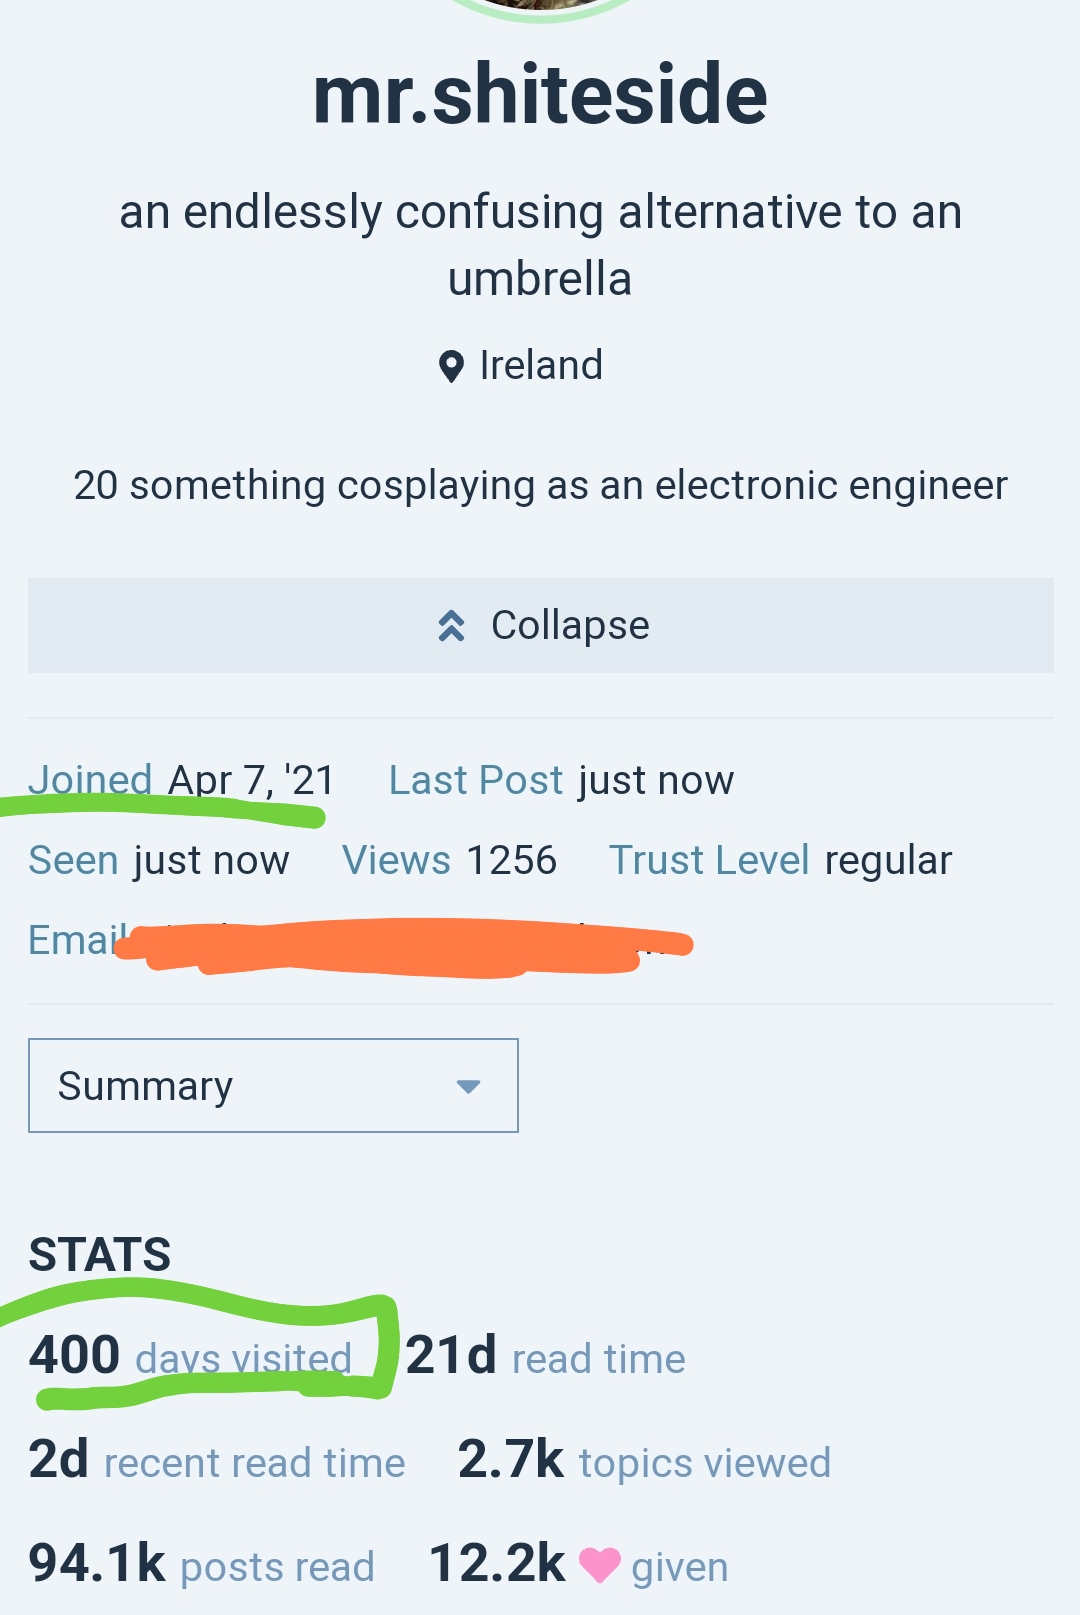Click the 94.1k posts read stat
The width and height of the screenshot is (1080, 1615).
(201, 1565)
